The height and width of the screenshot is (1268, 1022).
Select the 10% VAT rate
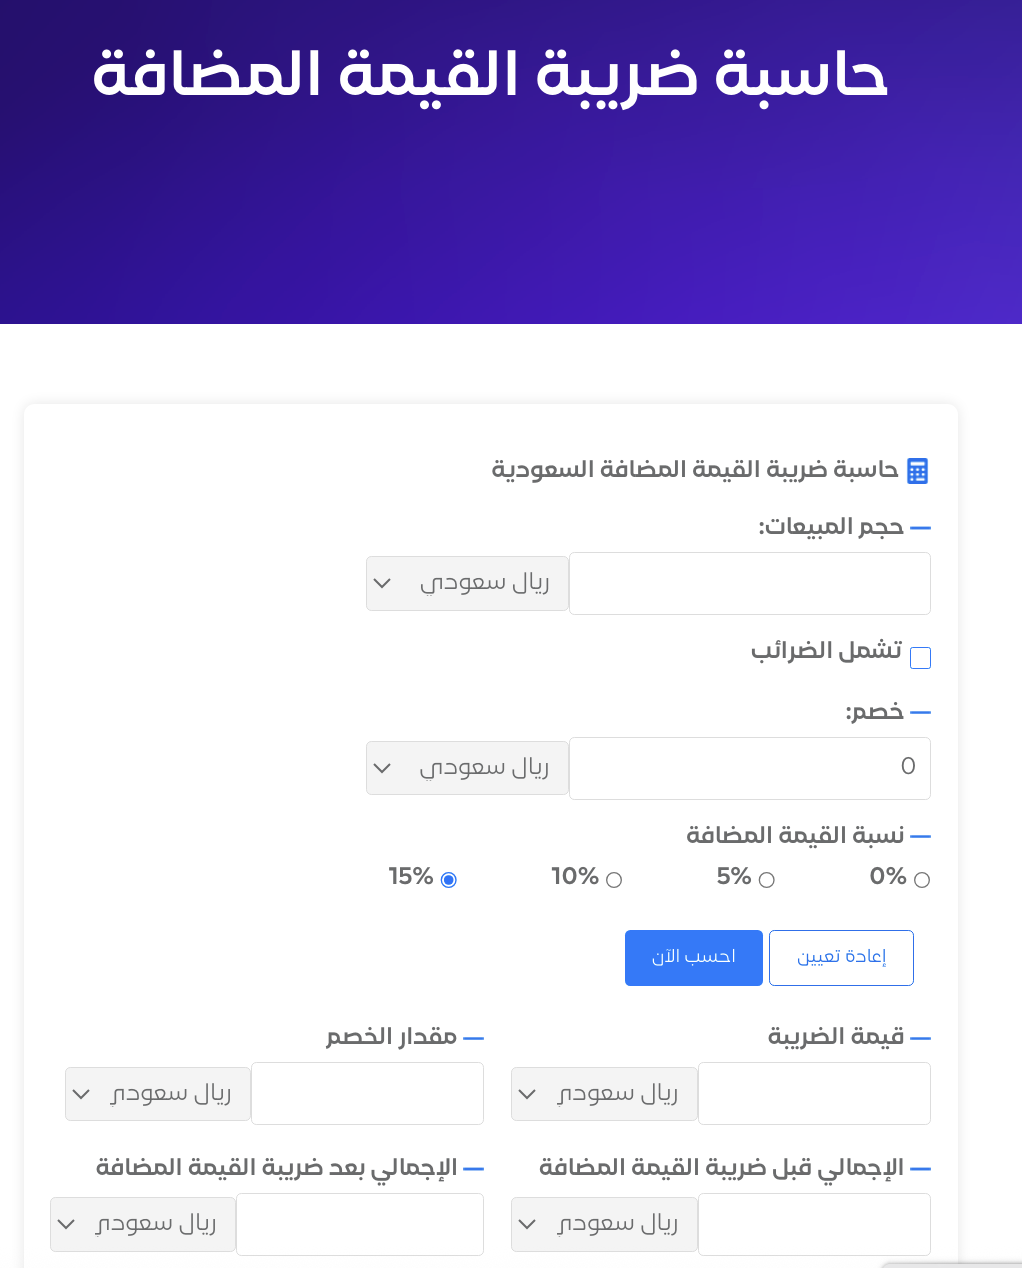click(x=613, y=878)
